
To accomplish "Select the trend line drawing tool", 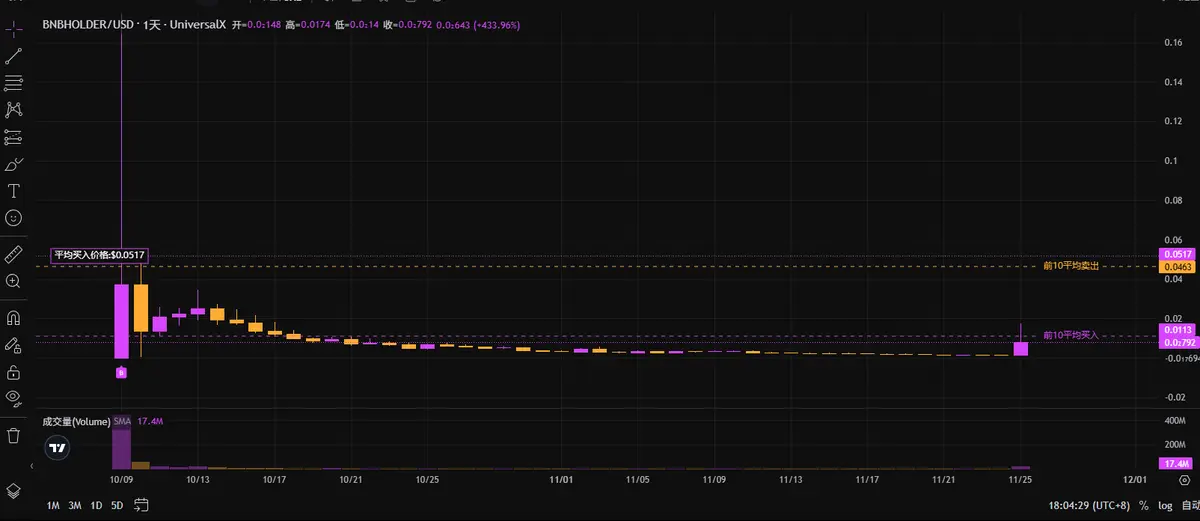I will [x=14, y=57].
